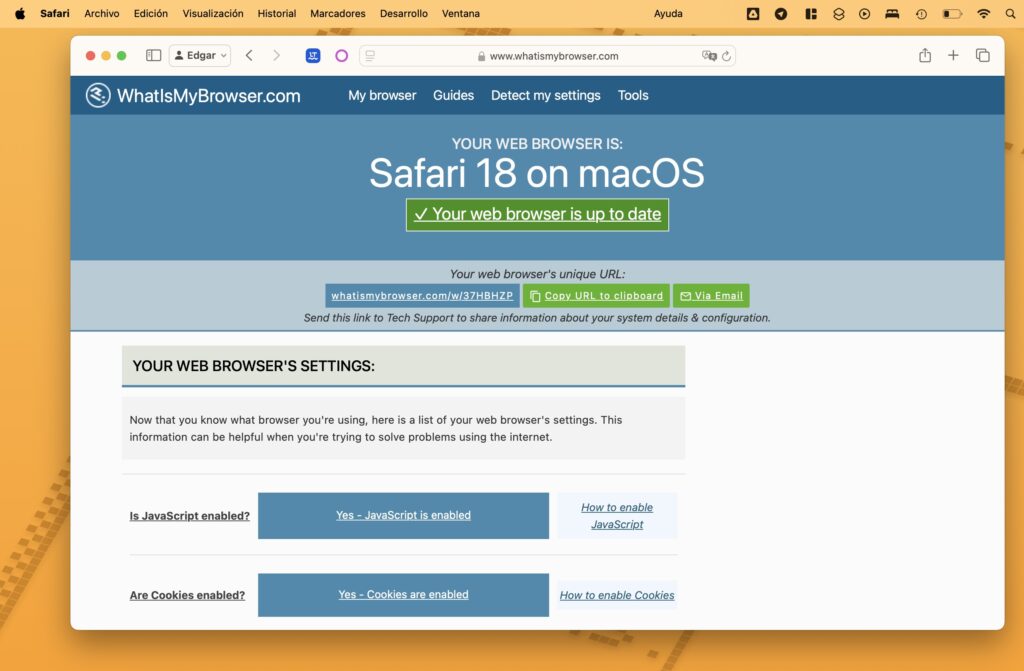
Task: Open the Tools nav item
Action: [633, 95]
